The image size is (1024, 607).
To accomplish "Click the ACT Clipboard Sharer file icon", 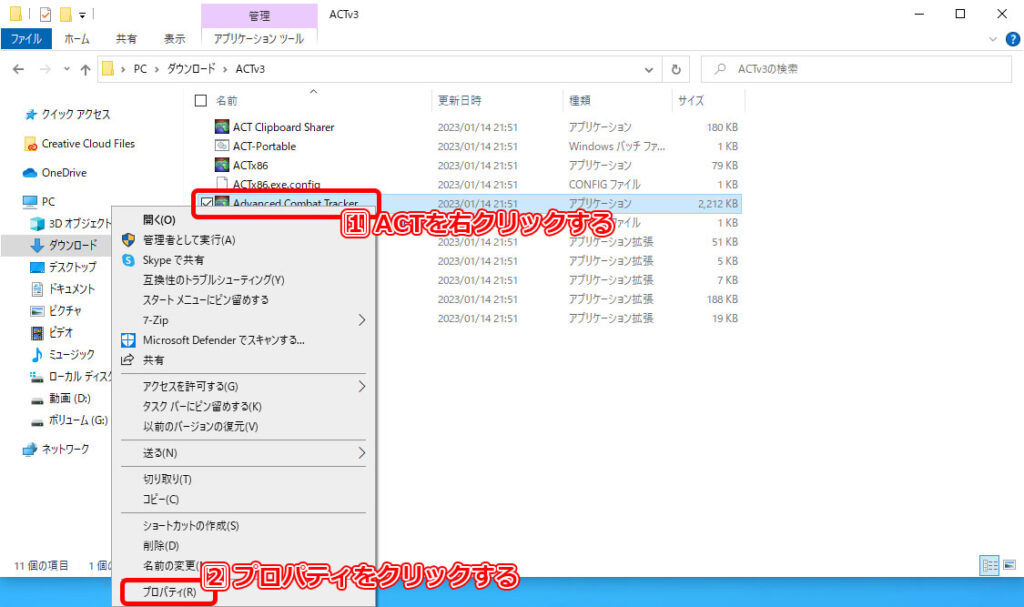I will tap(223, 127).
